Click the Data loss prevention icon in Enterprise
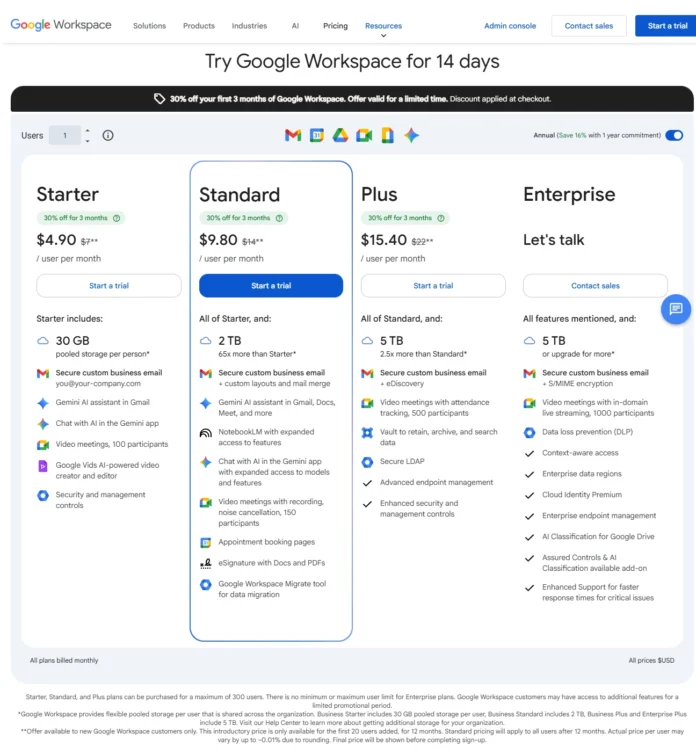 click(529, 432)
